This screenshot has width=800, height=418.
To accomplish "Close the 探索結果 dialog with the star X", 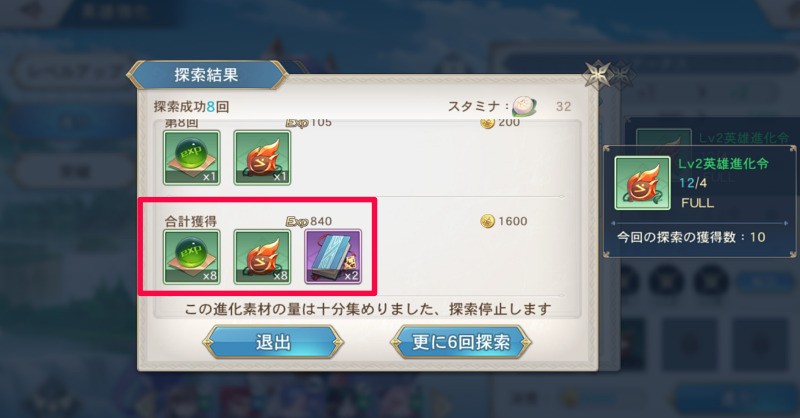I will click(x=599, y=76).
